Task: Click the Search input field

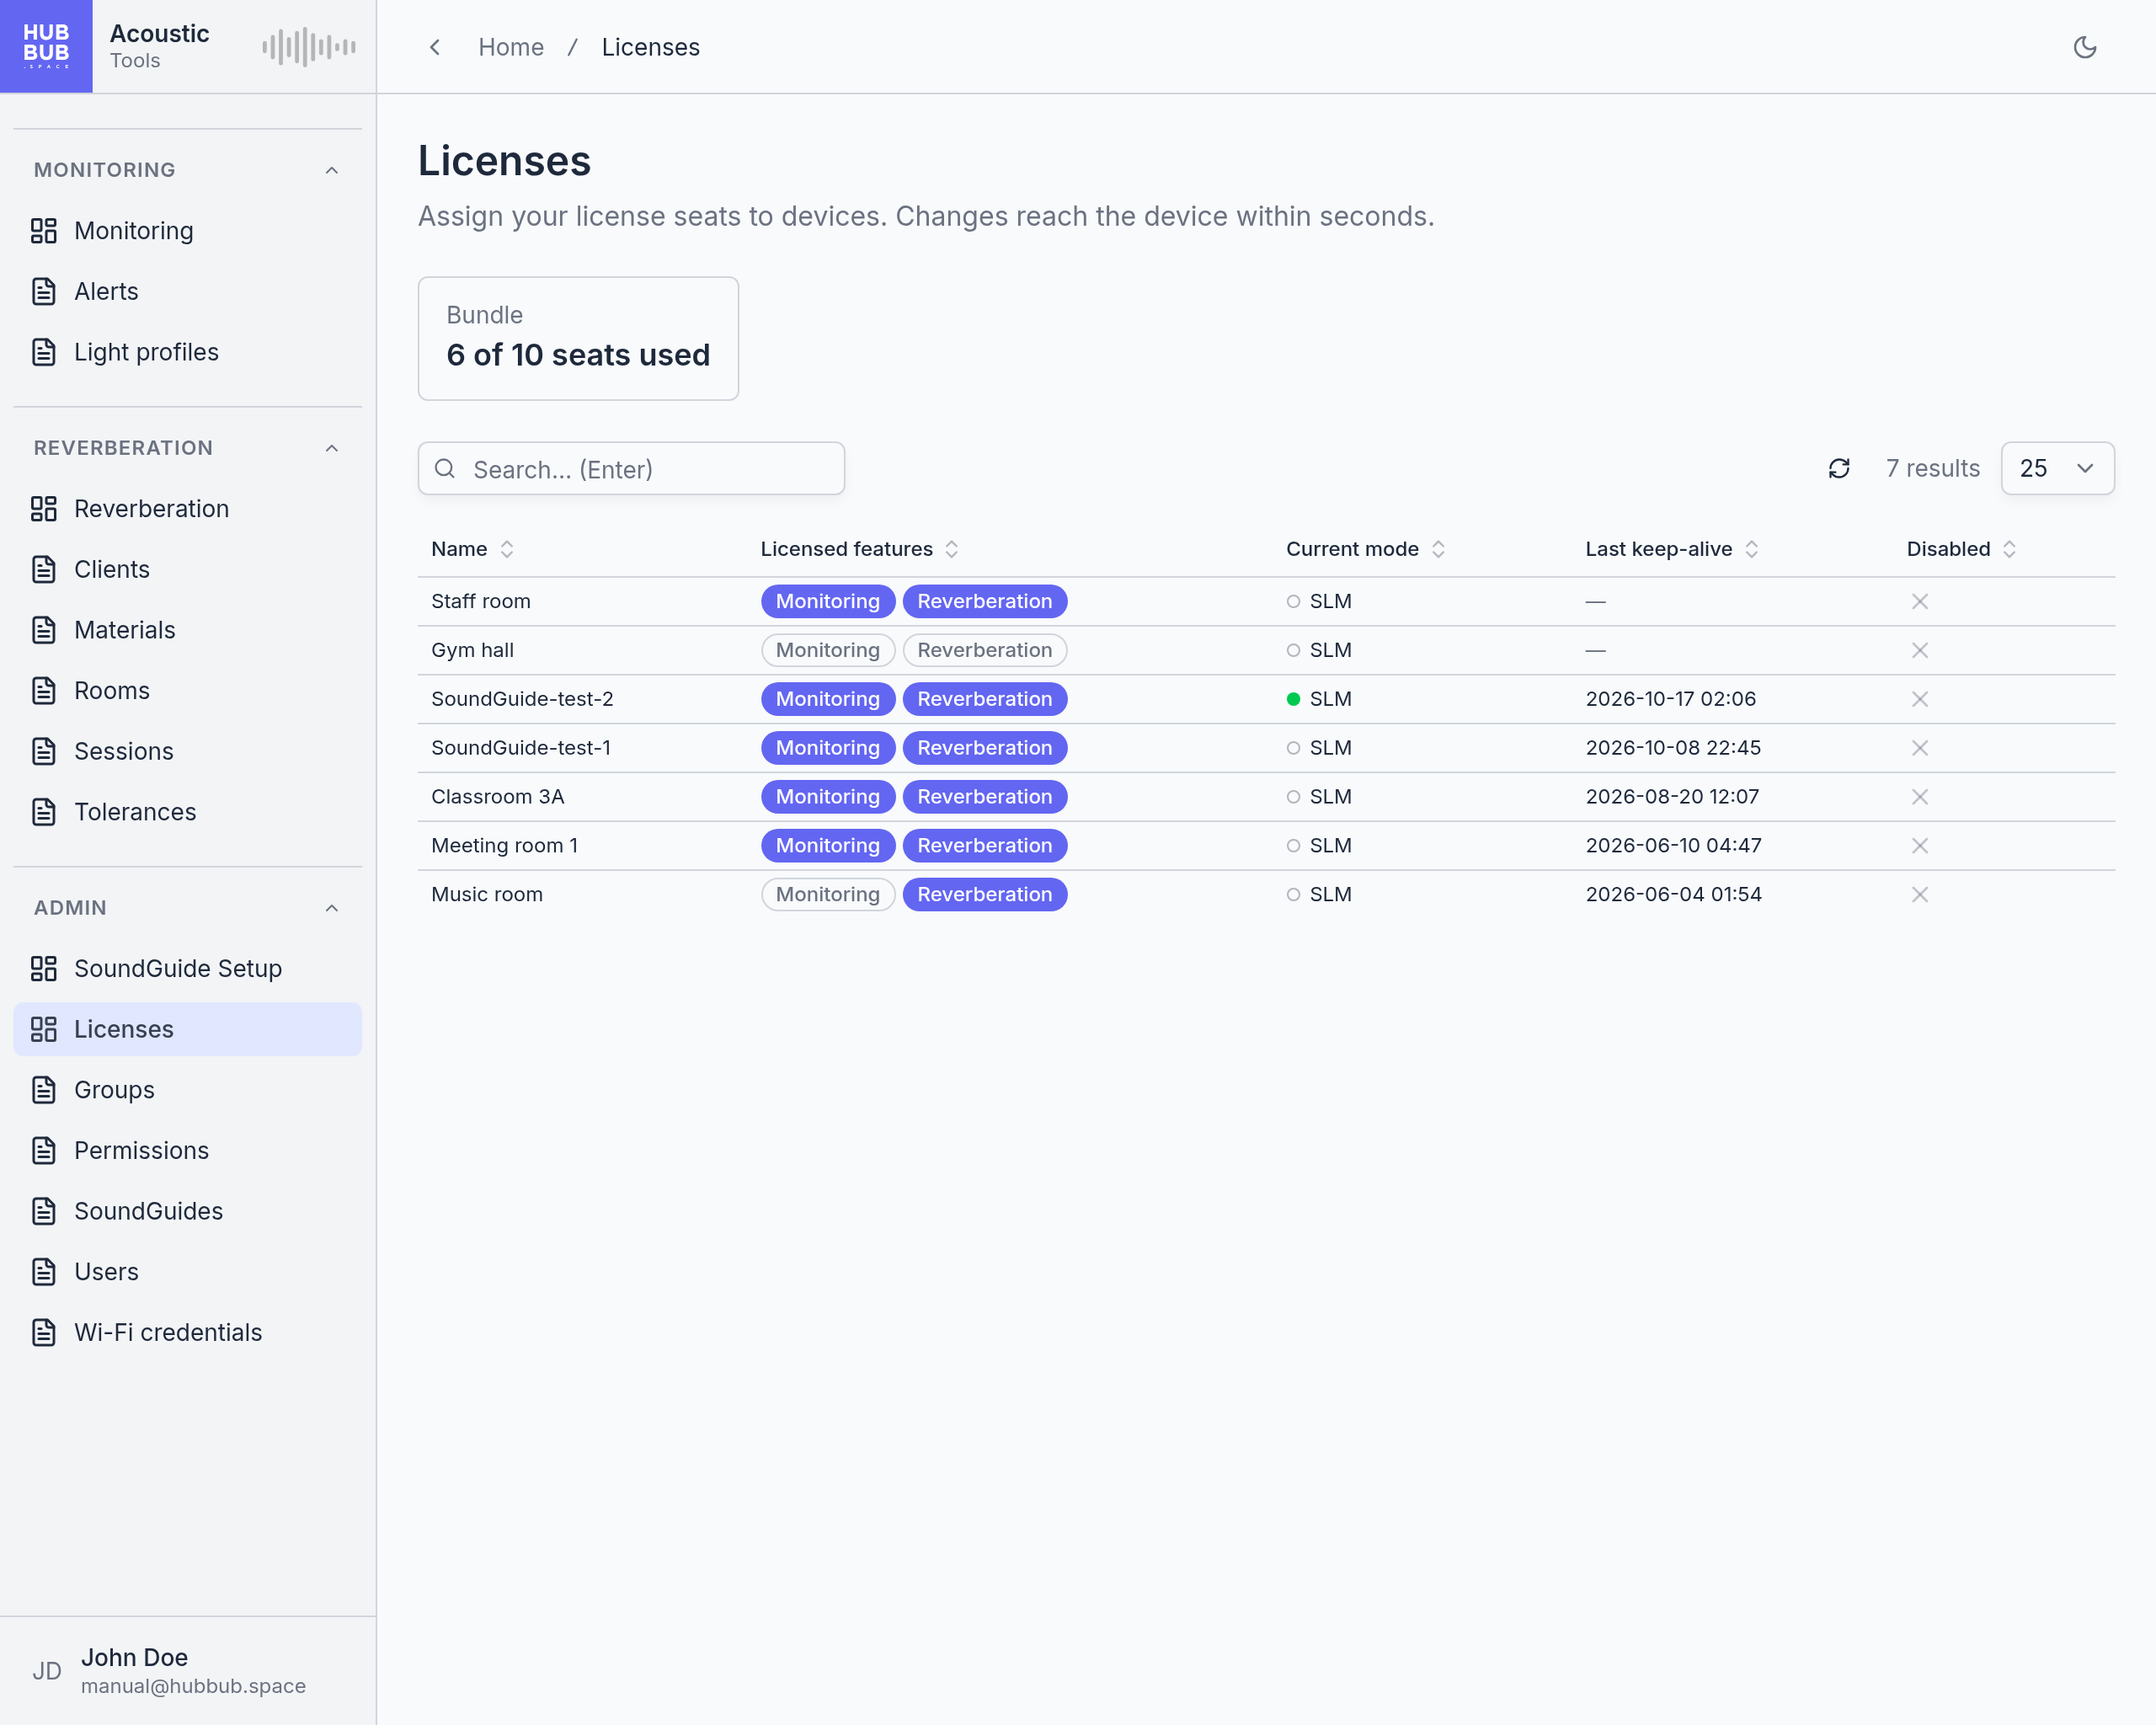Action: click(631, 468)
